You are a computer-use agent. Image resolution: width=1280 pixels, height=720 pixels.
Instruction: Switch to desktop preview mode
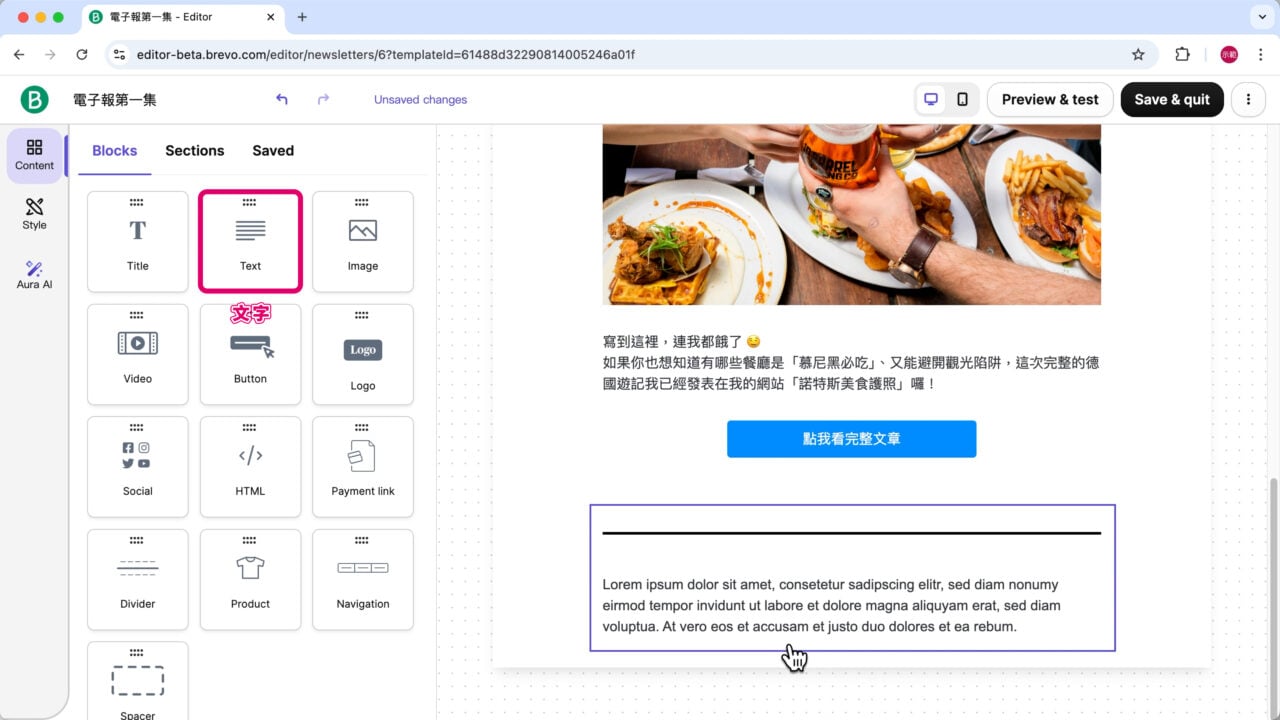(x=931, y=99)
